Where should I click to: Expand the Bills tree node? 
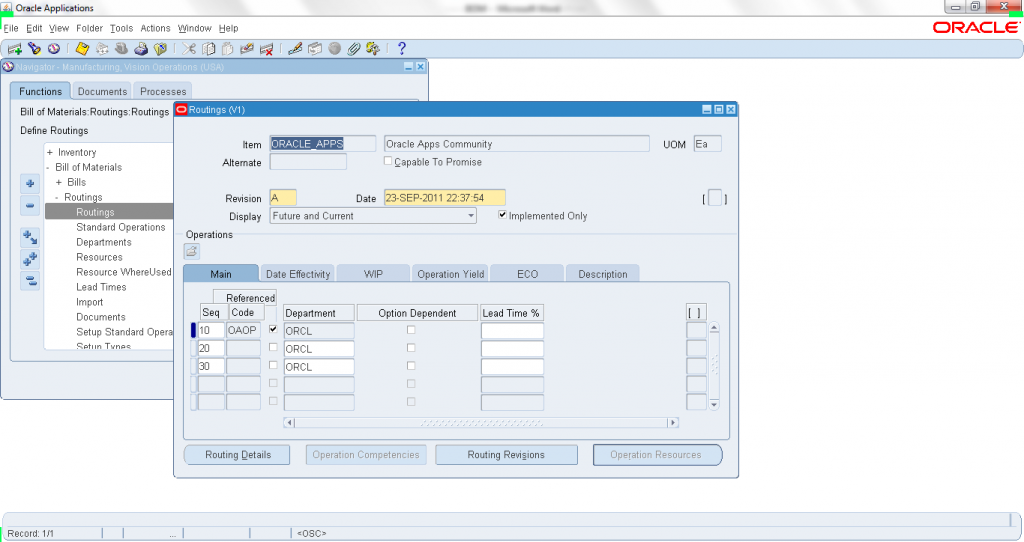pyautogui.click(x=58, y=182)
